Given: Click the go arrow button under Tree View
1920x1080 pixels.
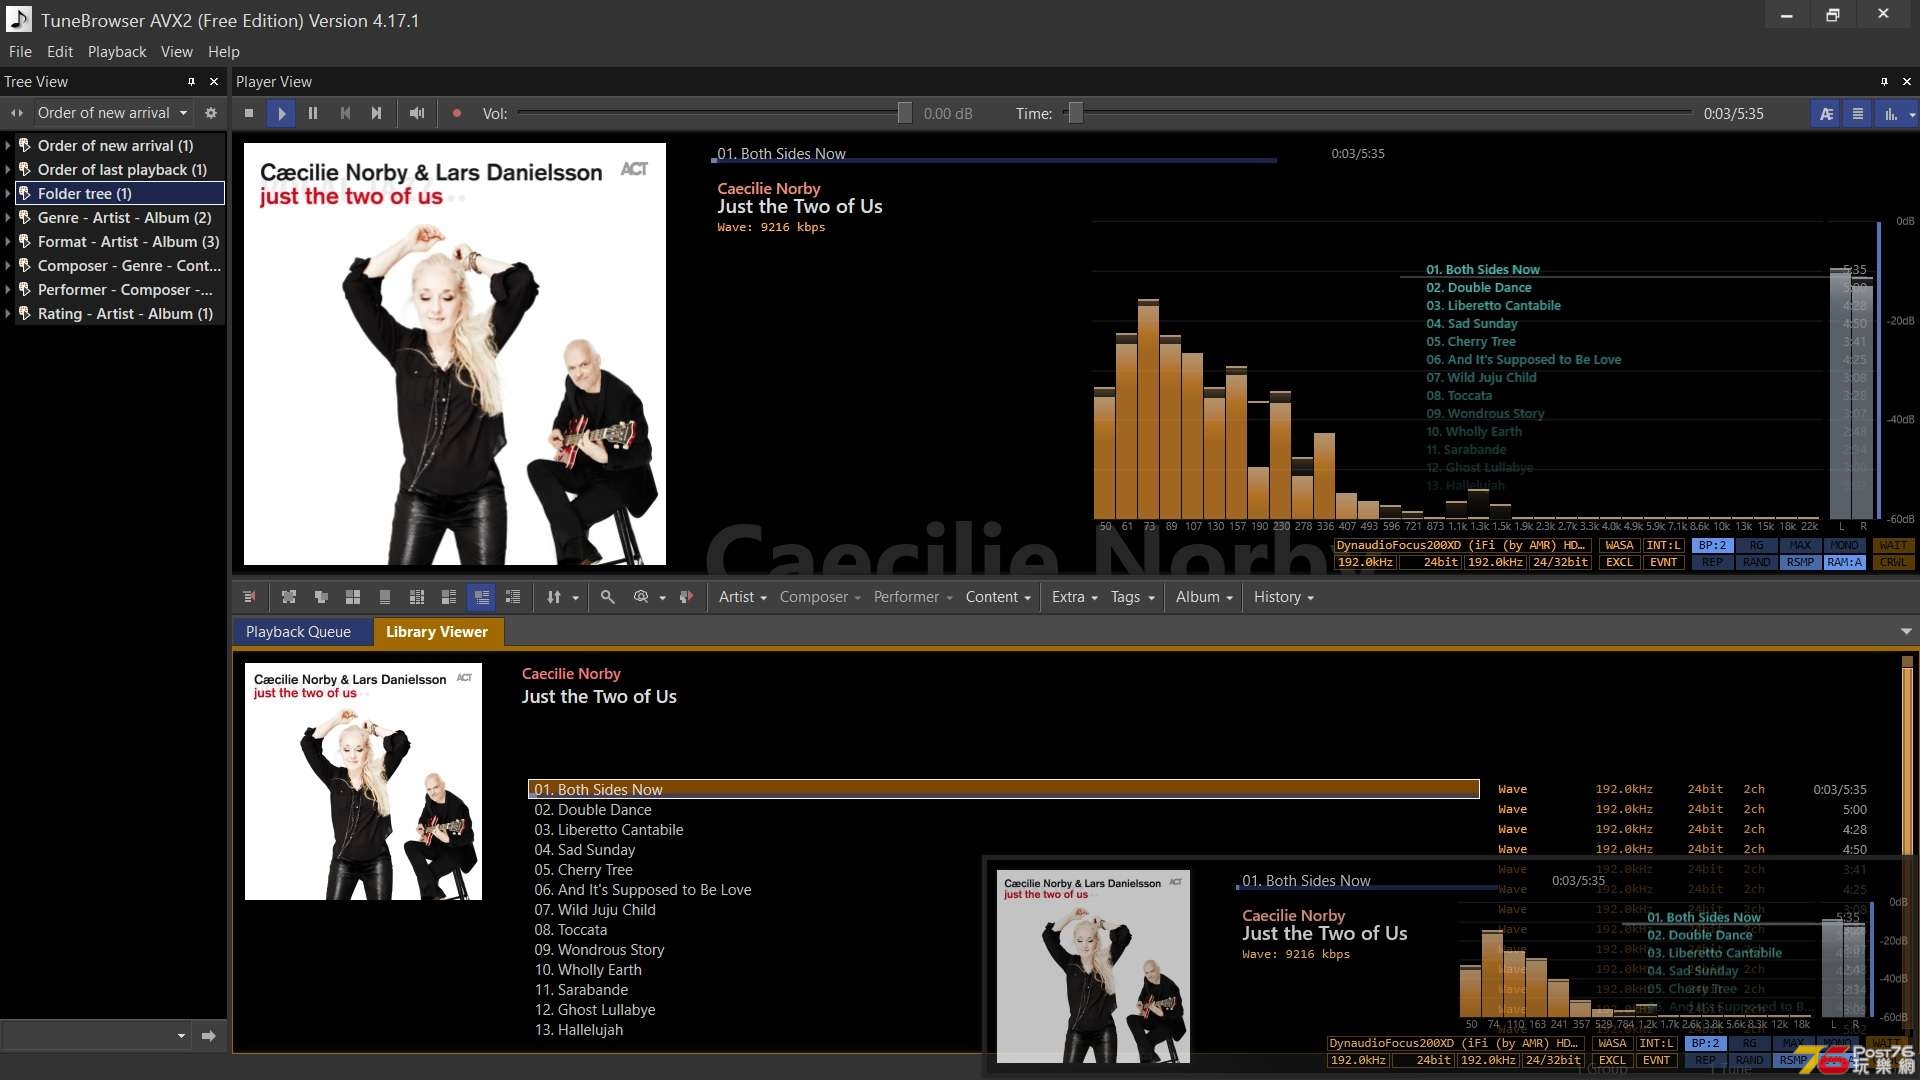Looking at the screenshot, I should (208, 1036).
